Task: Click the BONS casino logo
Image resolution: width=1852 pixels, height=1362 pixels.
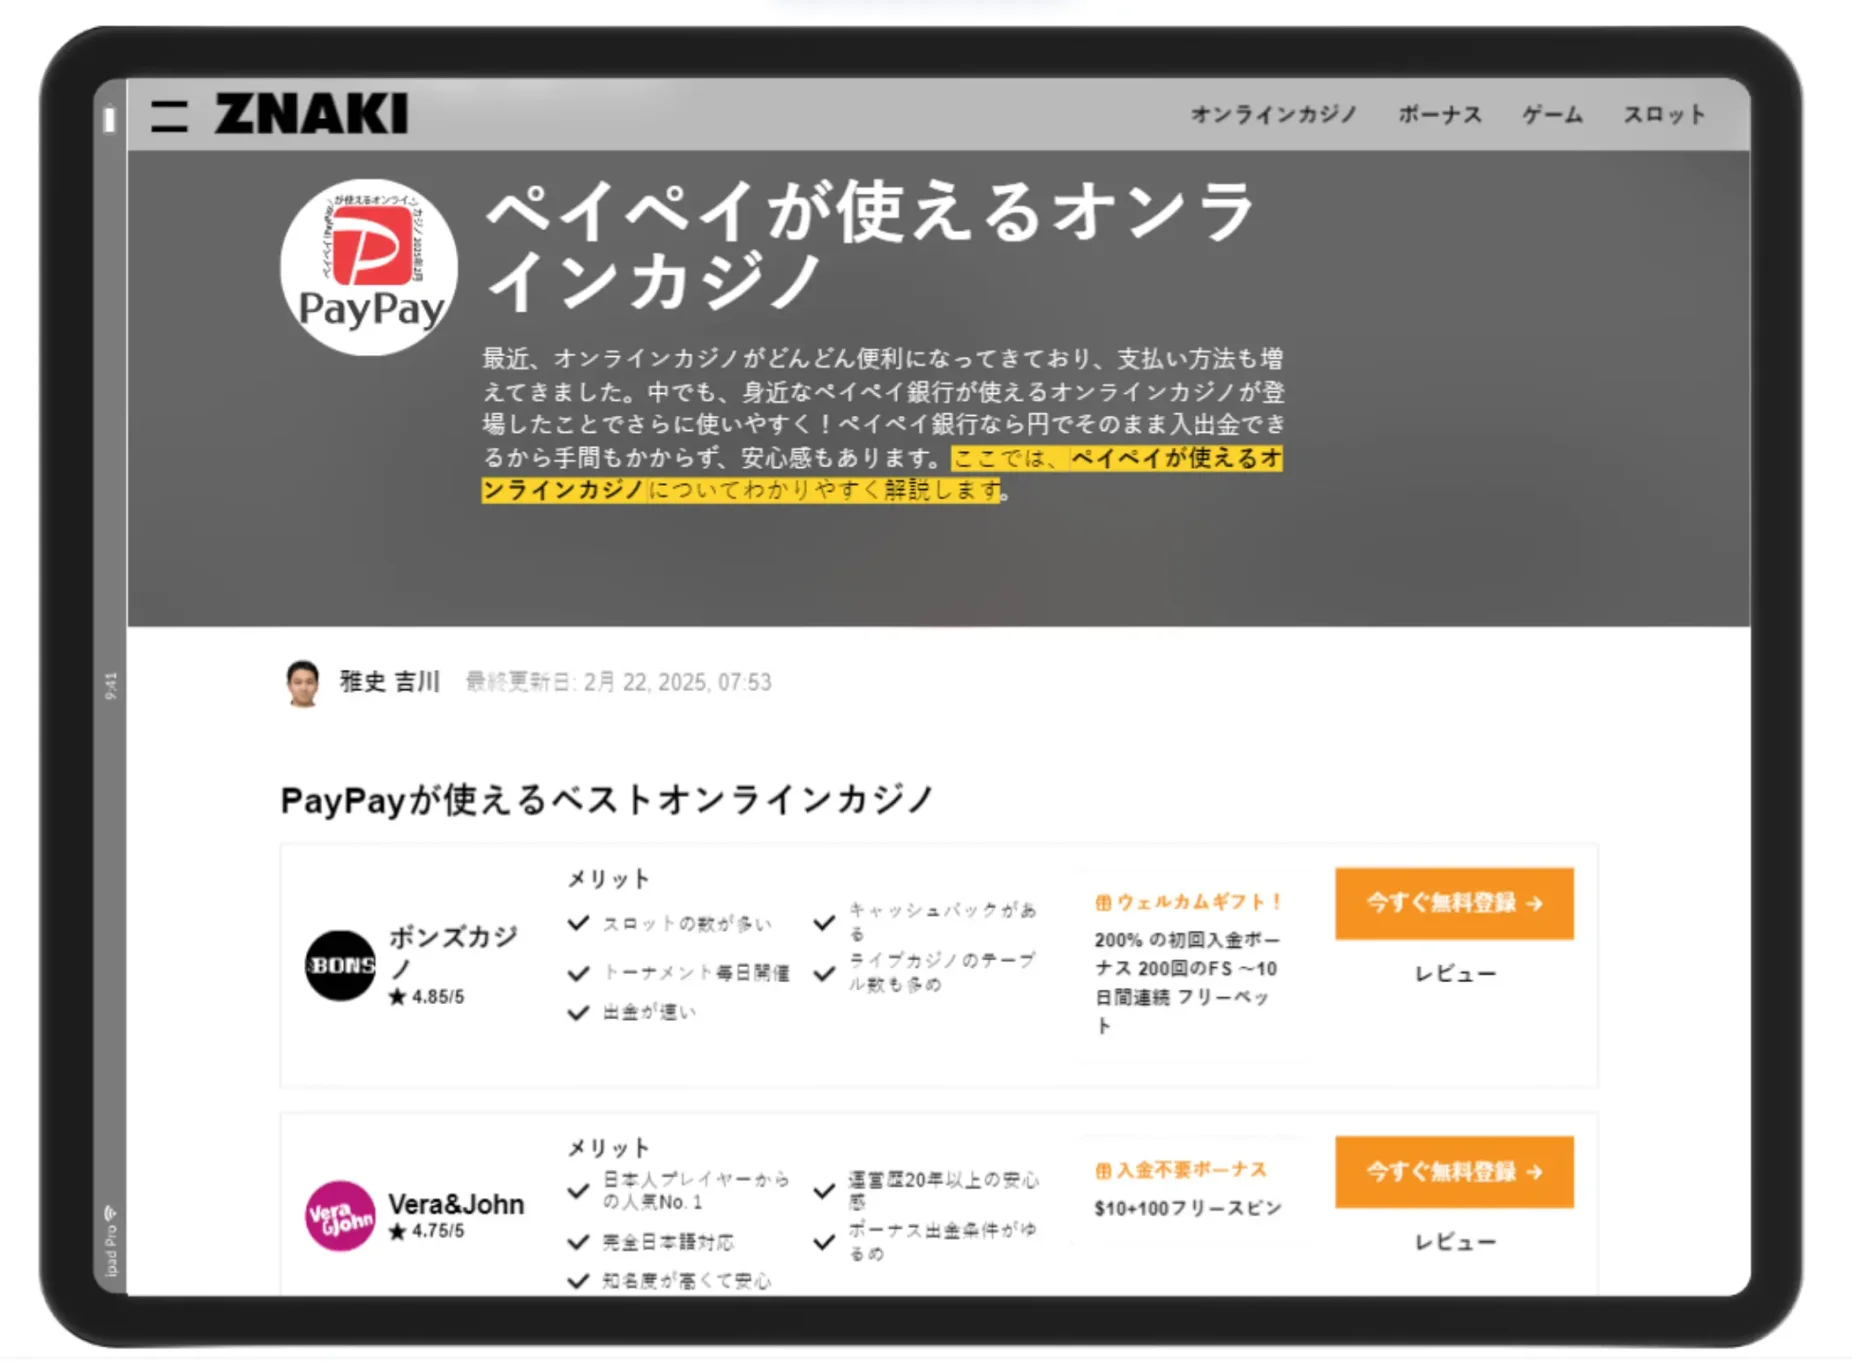Action: coord(340,965)
